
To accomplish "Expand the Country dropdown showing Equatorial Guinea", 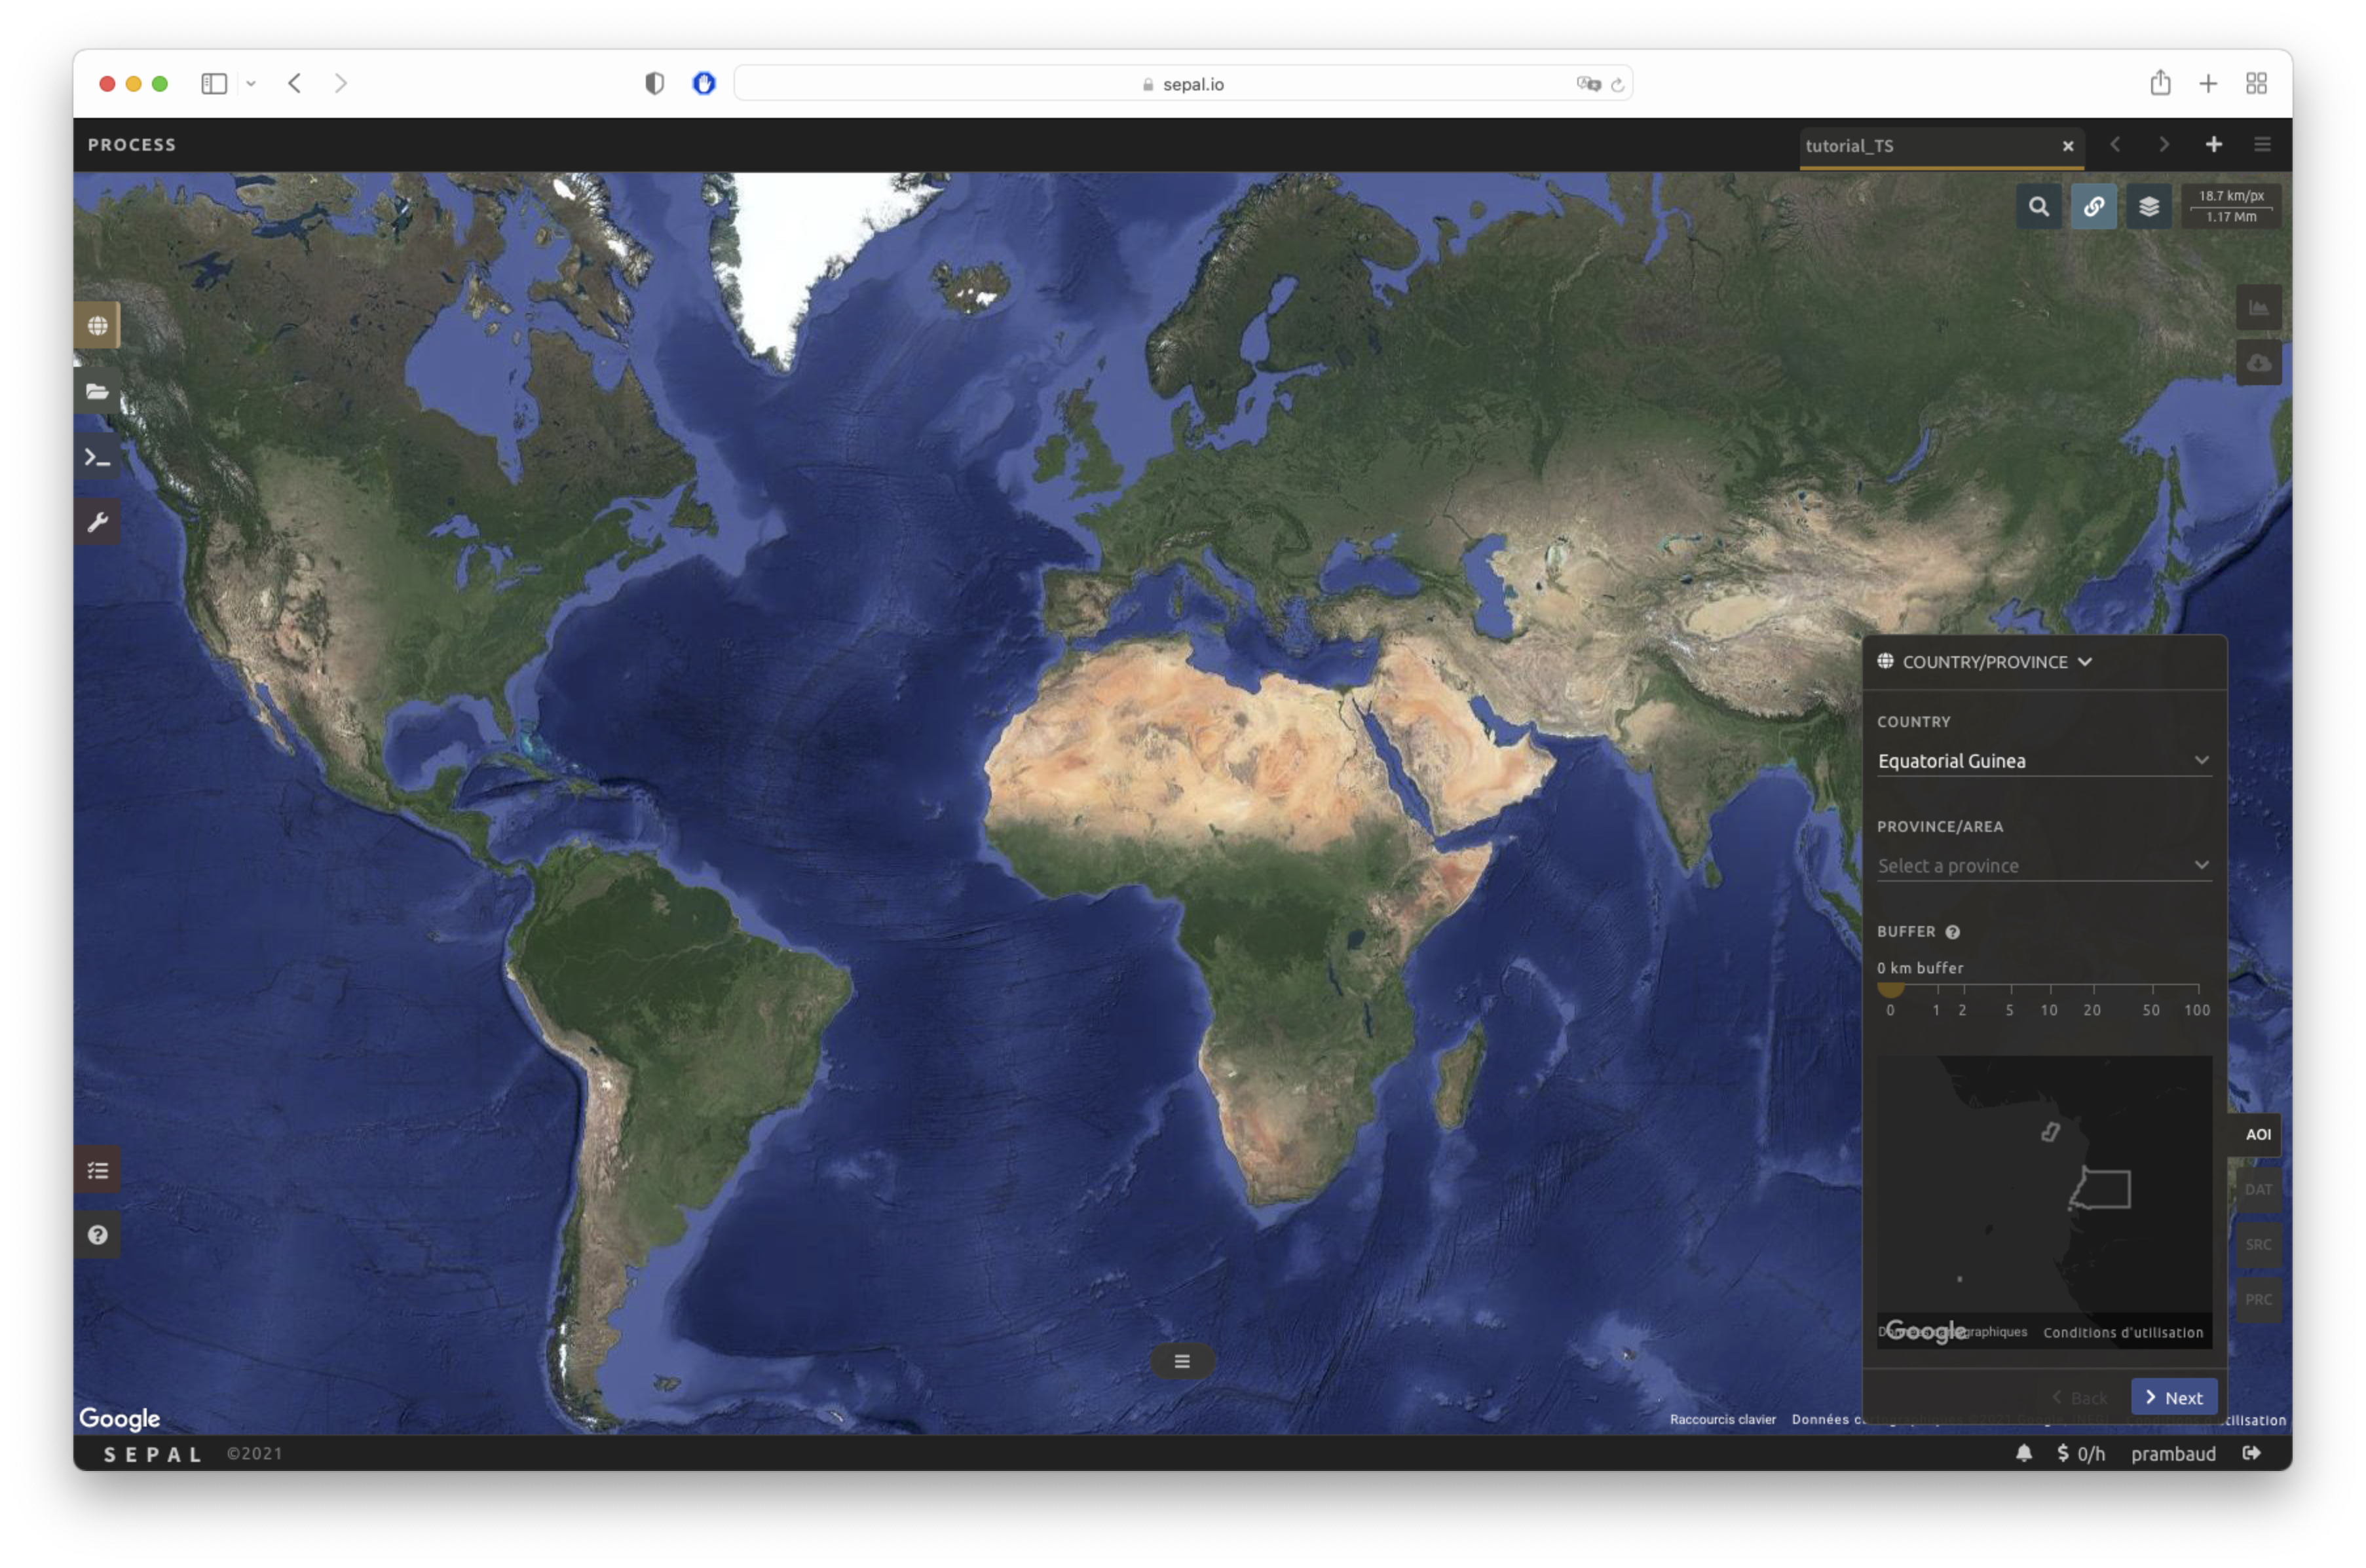I will point(2043,761).
